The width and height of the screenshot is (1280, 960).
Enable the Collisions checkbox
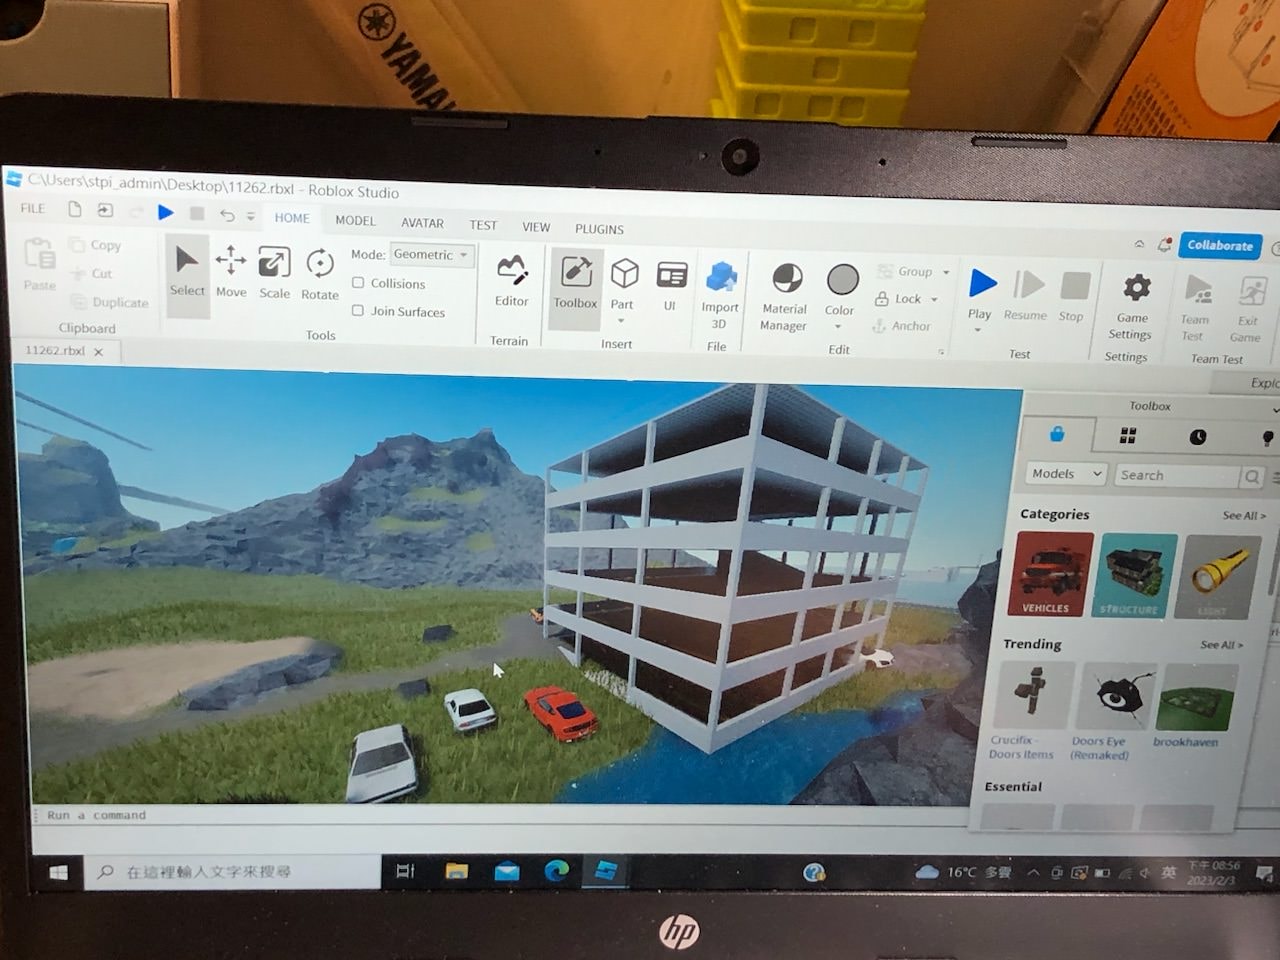pyautogui.click(x=358, y=283)
